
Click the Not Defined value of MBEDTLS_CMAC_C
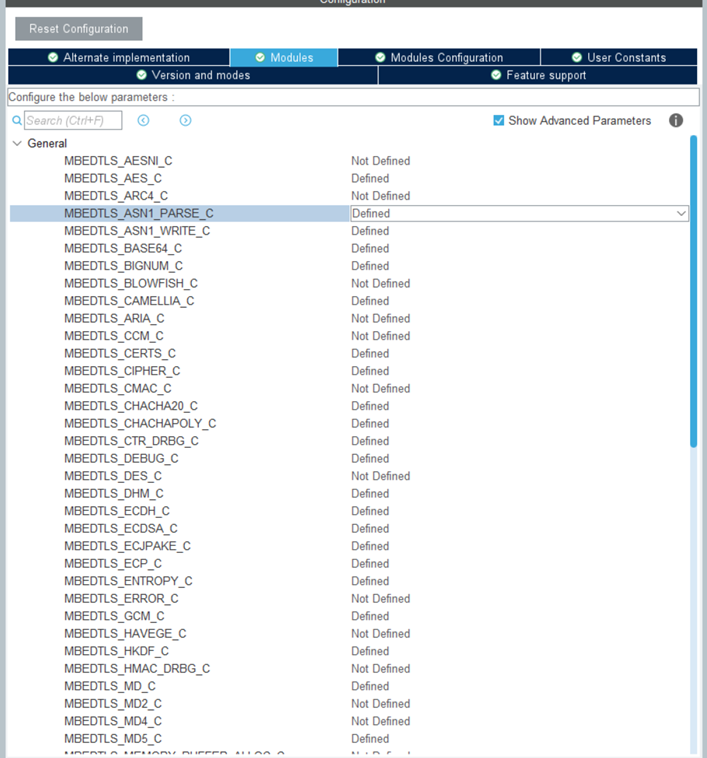coord(381,389)
